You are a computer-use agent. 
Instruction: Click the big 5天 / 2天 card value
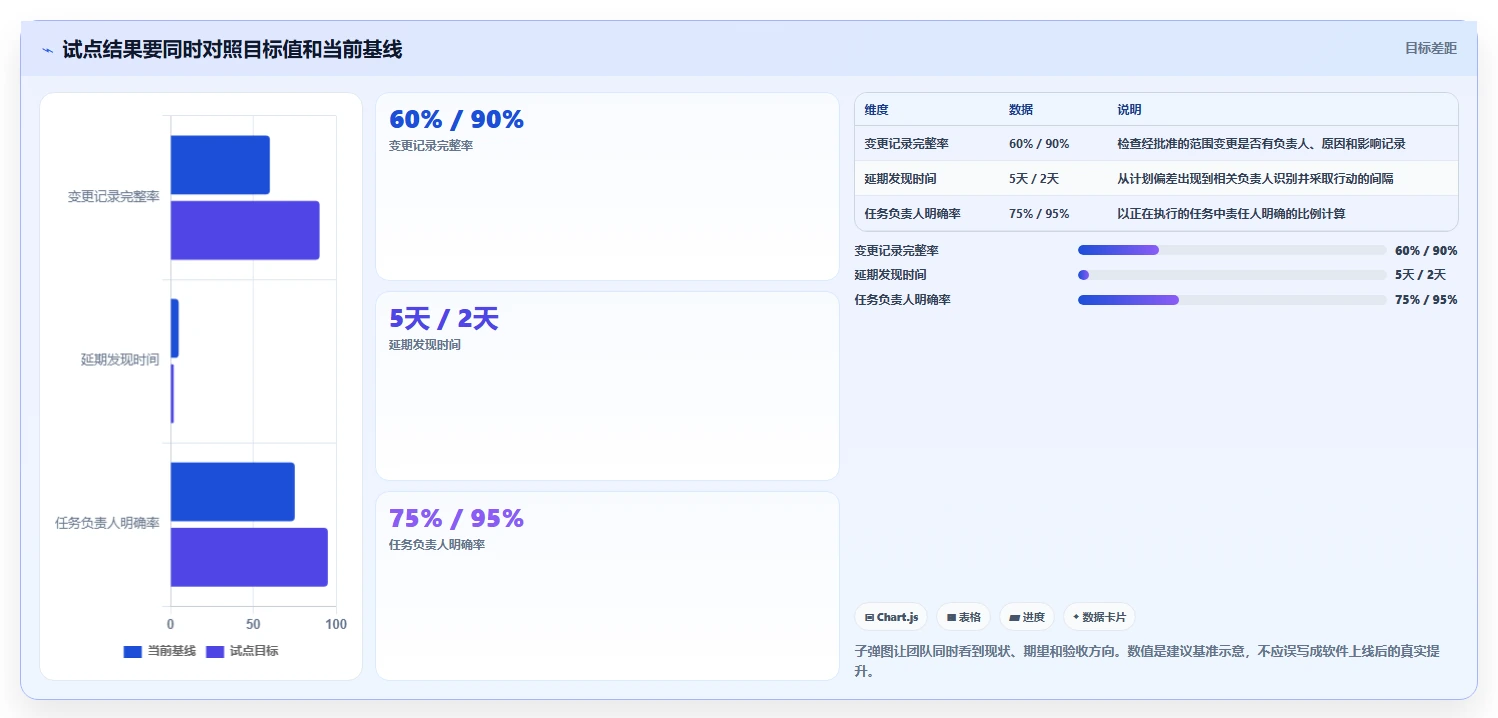click(x=444, y=319)
